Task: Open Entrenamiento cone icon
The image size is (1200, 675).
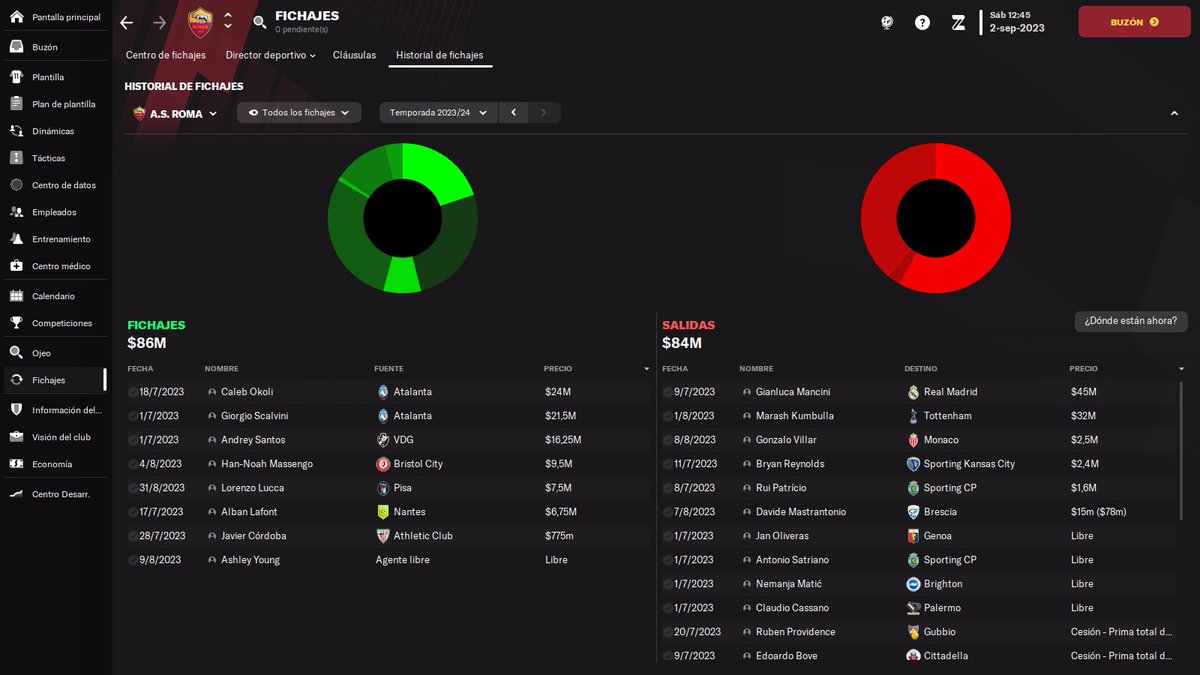Action: (16, 239)
